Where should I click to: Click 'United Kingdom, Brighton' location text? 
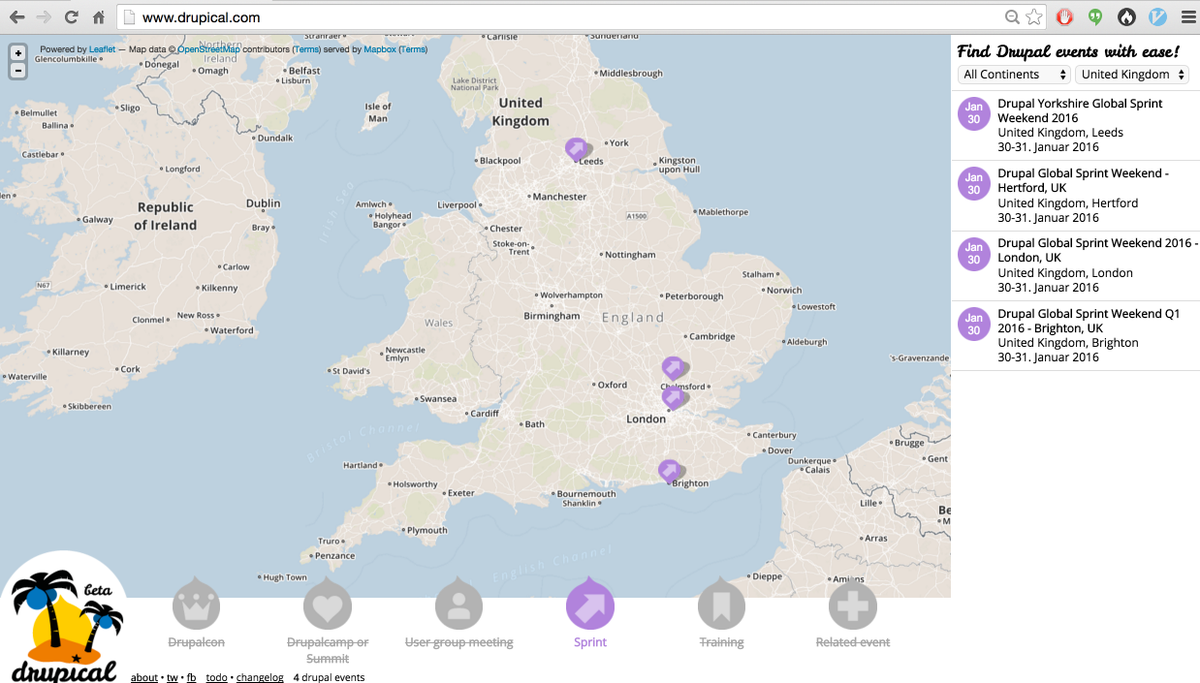click(x=1068, y=343)
